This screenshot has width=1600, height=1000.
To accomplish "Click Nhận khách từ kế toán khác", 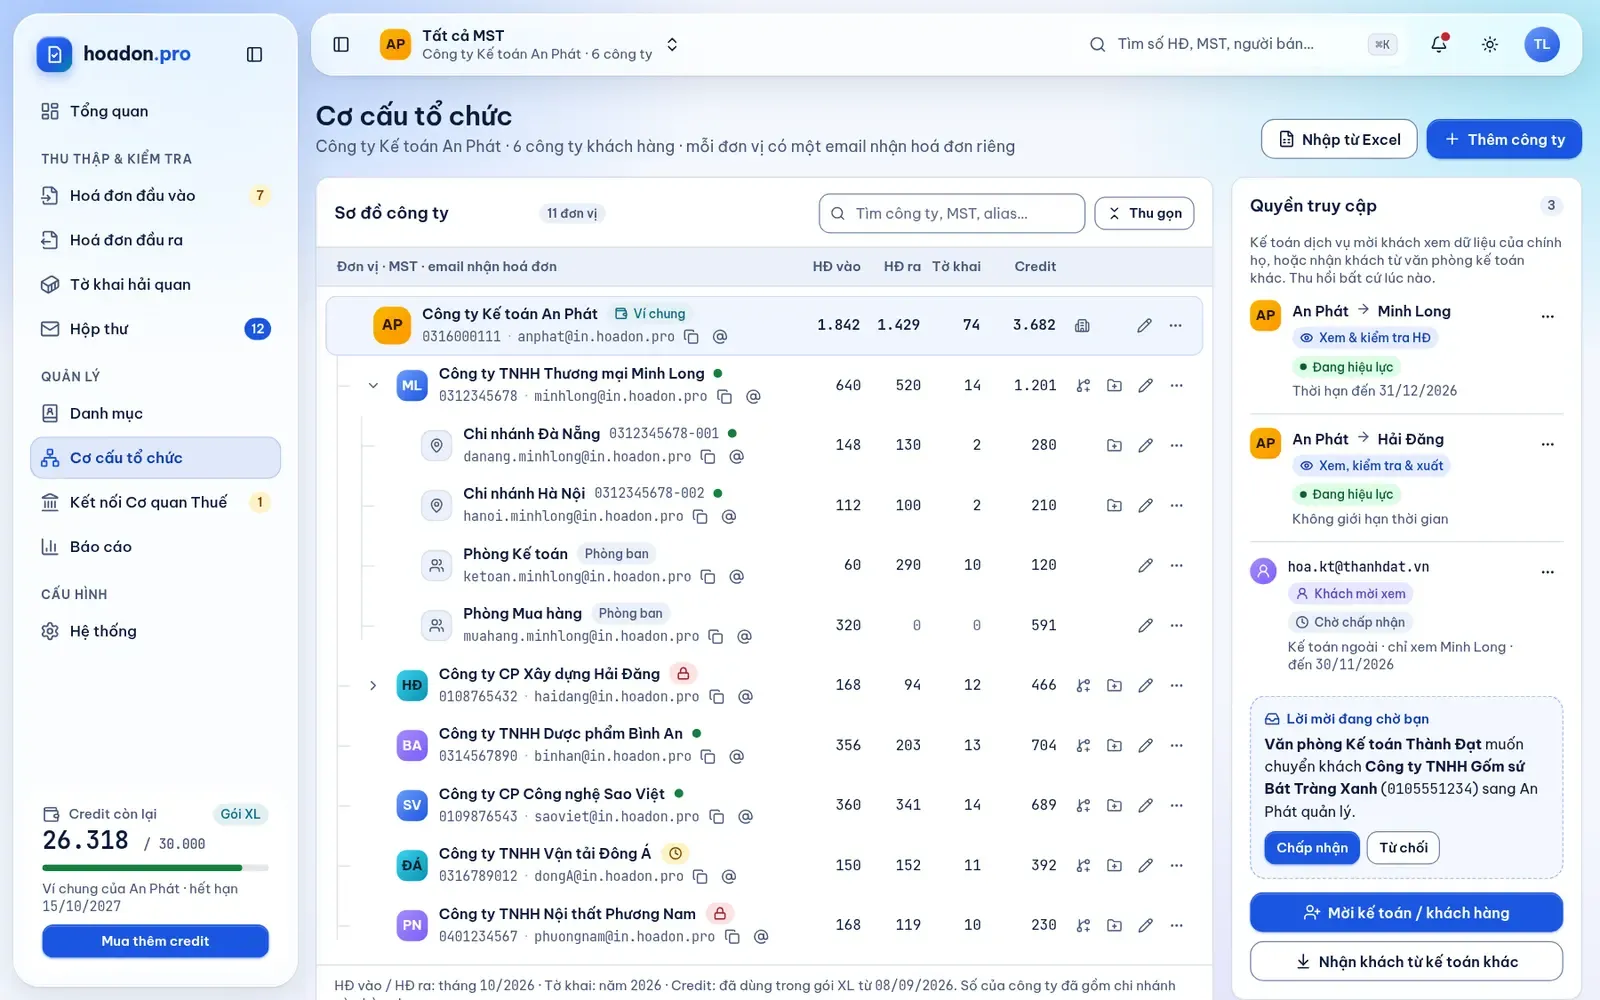I will point(1406,962).
